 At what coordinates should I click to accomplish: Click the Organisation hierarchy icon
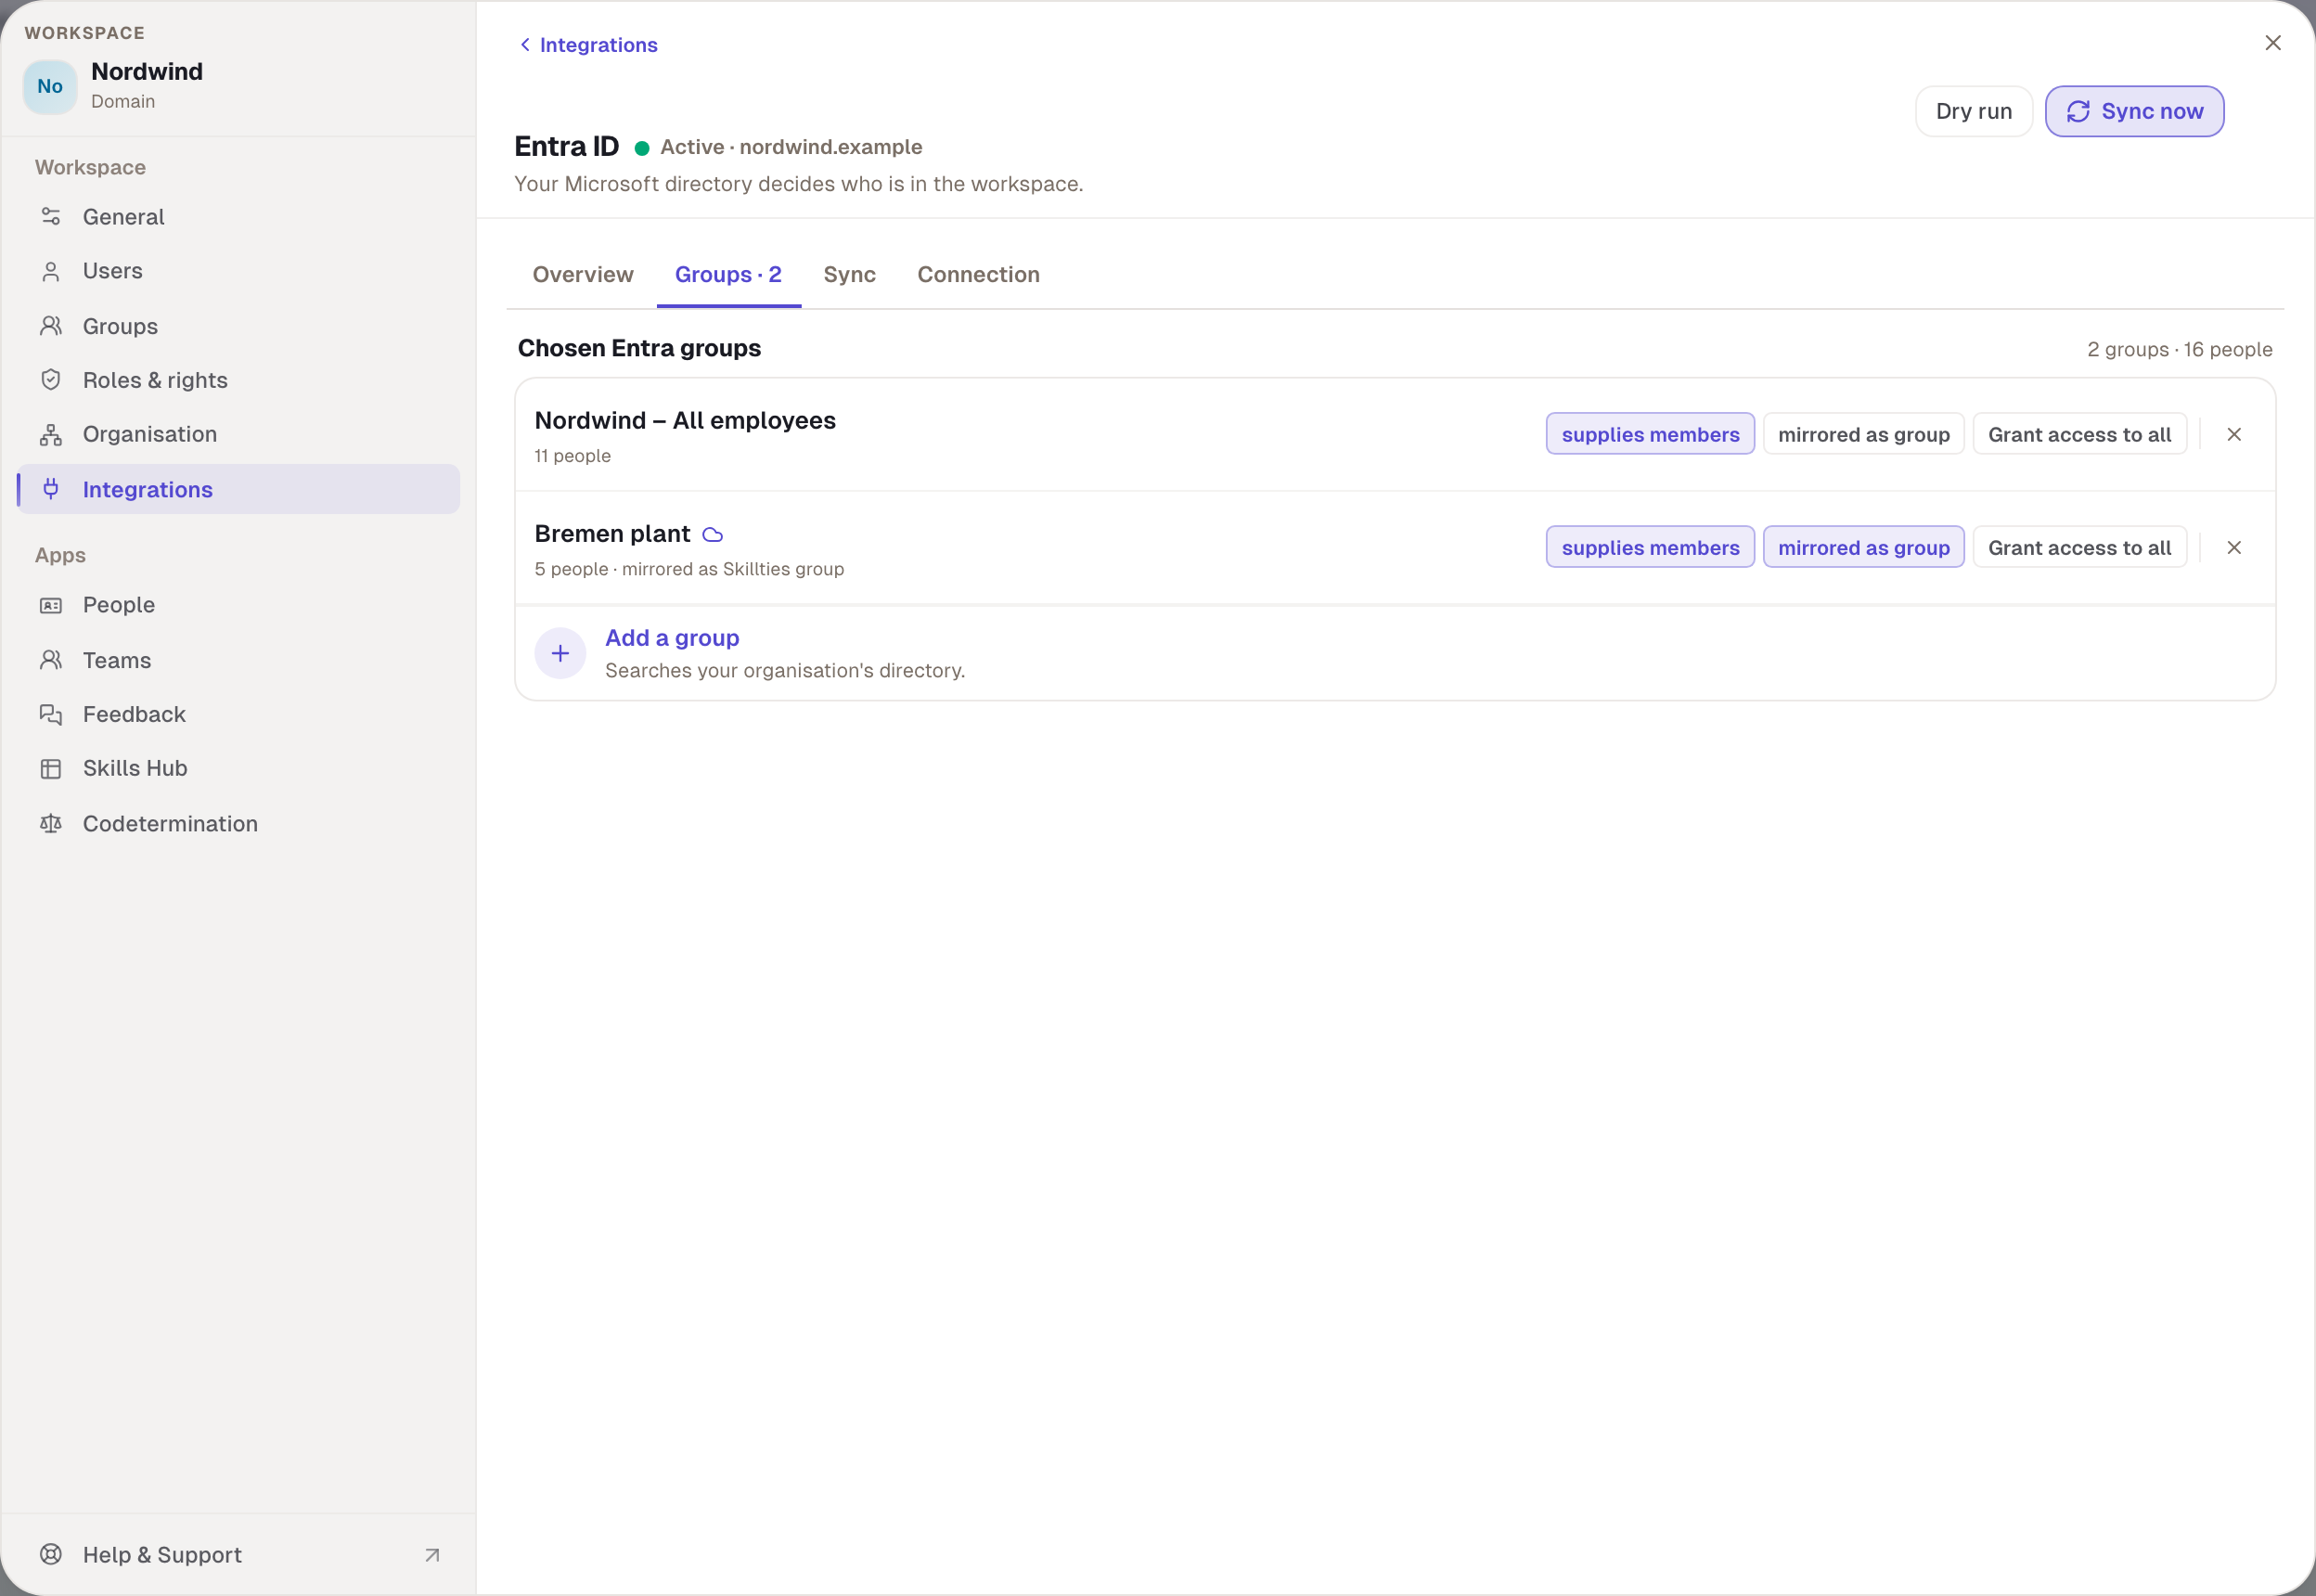(x=51, y=434)
